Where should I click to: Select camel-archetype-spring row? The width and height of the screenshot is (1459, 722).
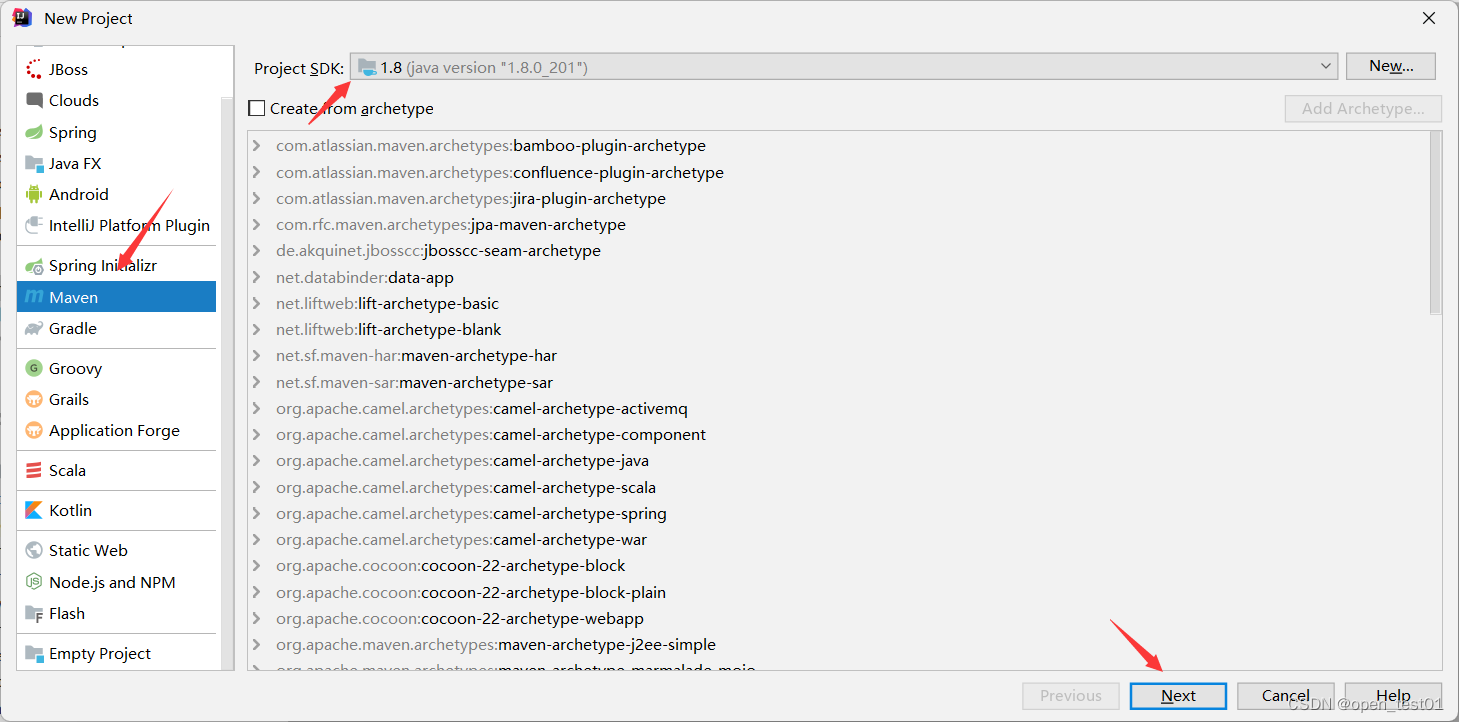pyautogui.click(x=839, y=513)
